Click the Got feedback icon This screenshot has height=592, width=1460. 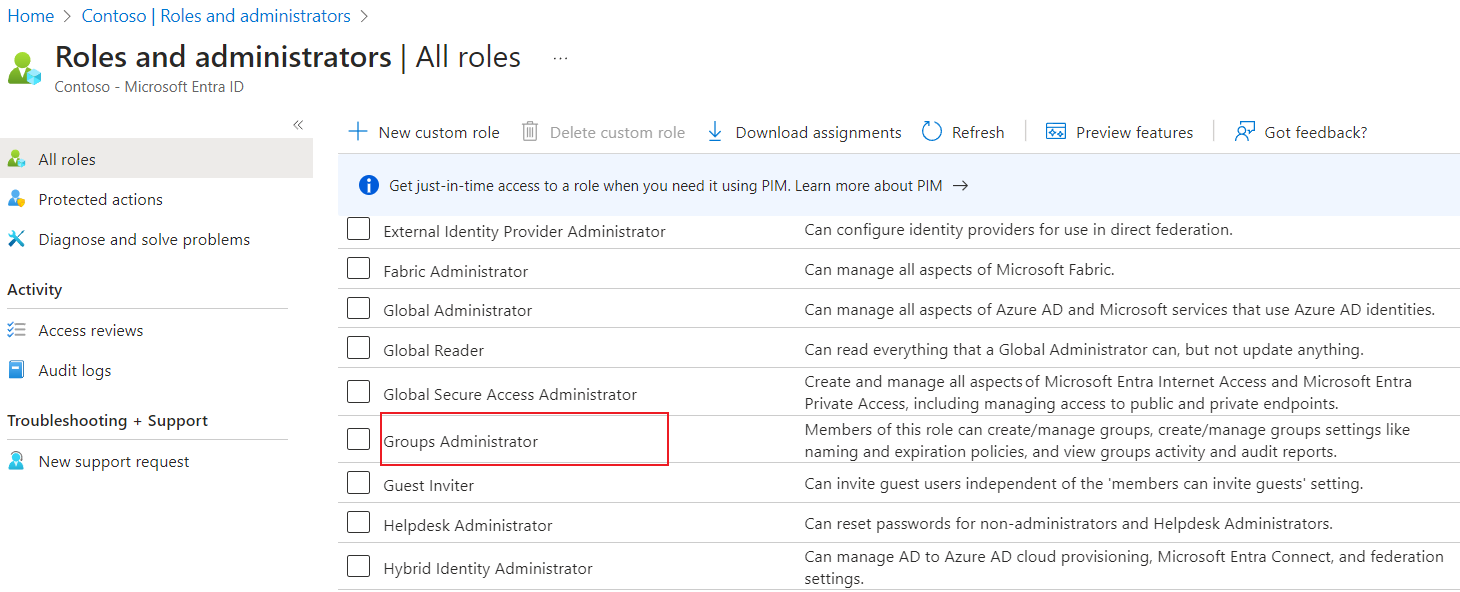pyautogui.click(x=1243, y=131)
